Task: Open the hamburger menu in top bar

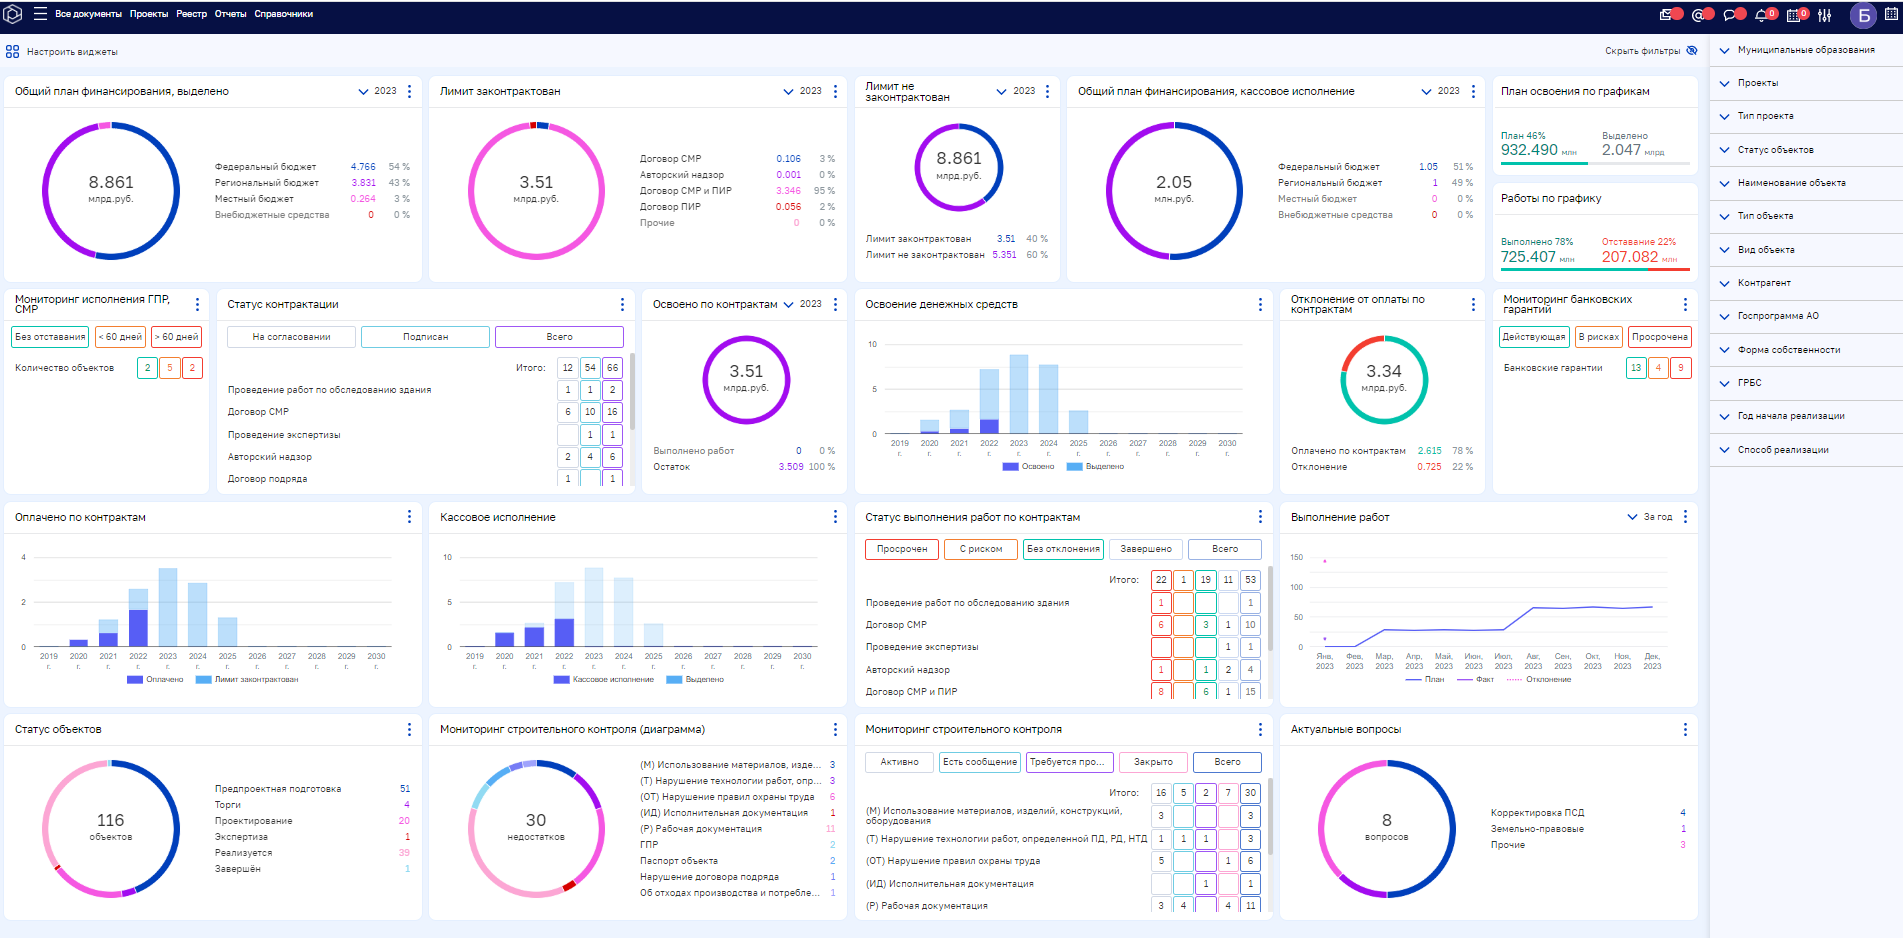Action: click(40, 14)
